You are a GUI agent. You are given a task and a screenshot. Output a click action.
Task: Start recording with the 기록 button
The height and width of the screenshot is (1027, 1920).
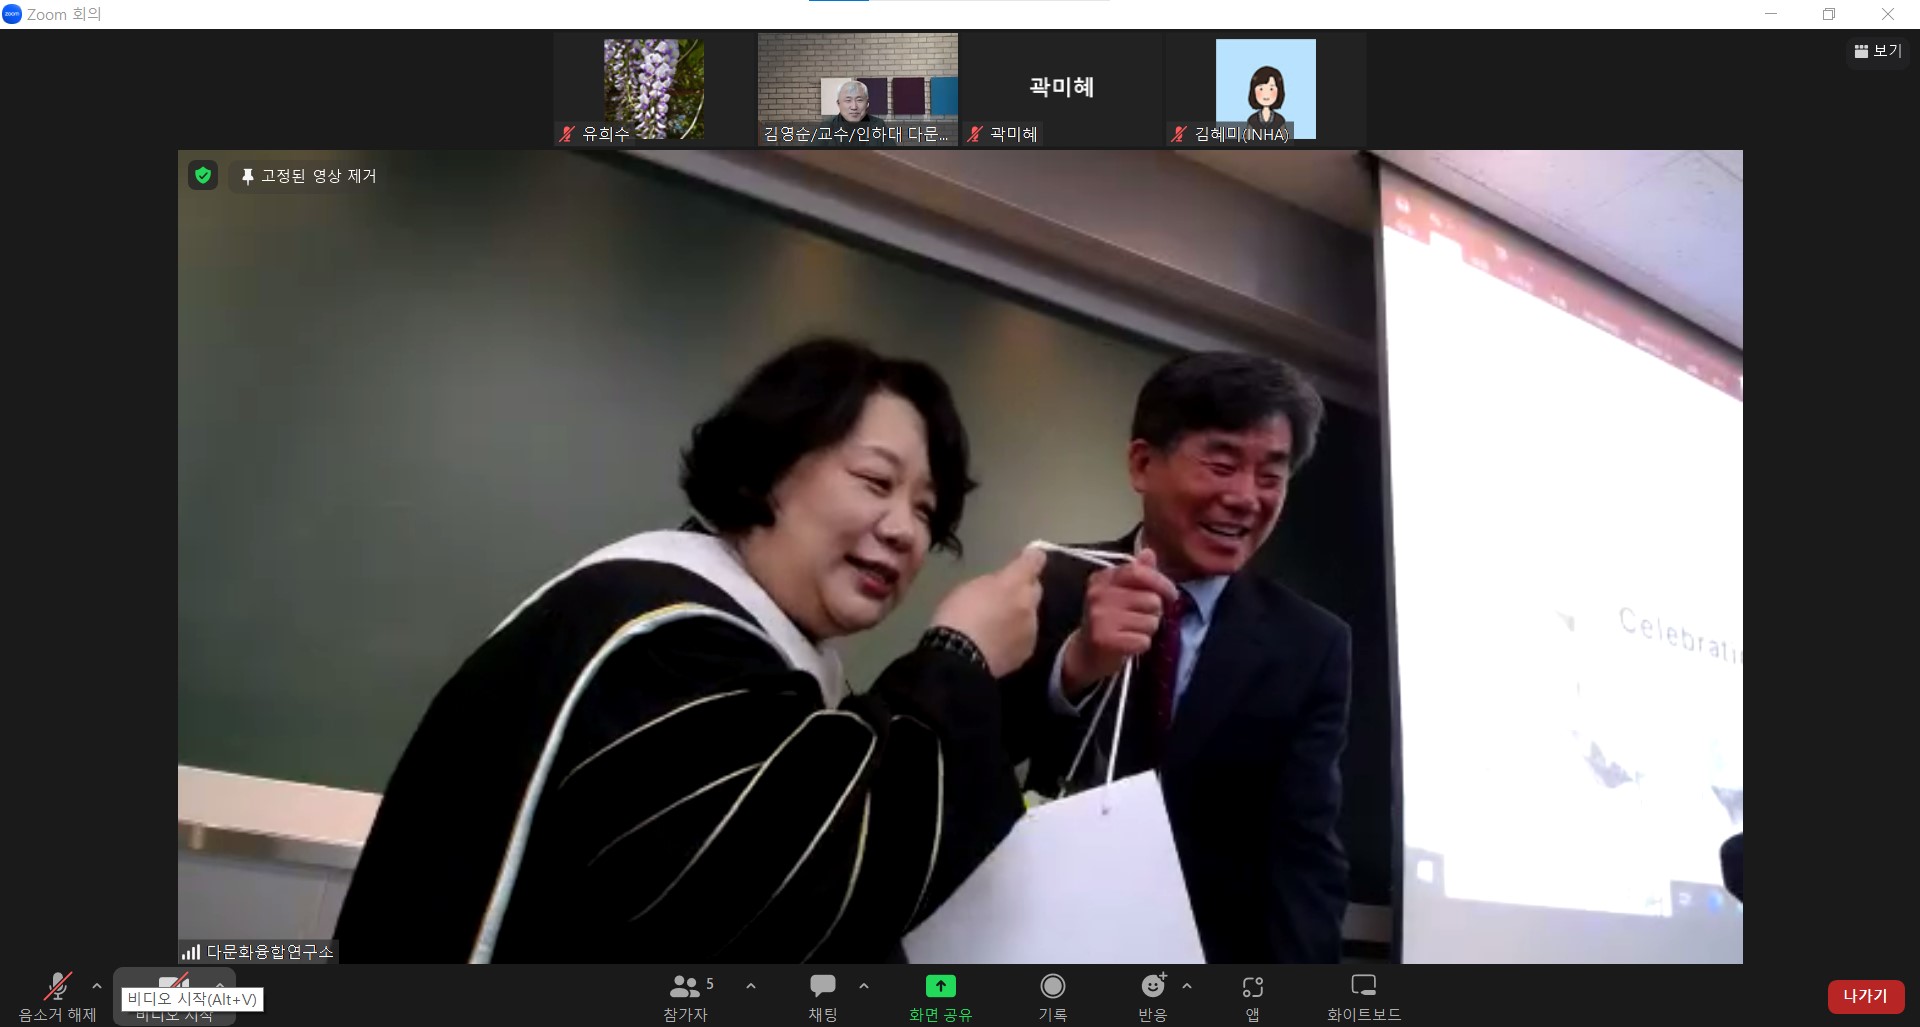pyautogui.click(x=1052, y=996)
